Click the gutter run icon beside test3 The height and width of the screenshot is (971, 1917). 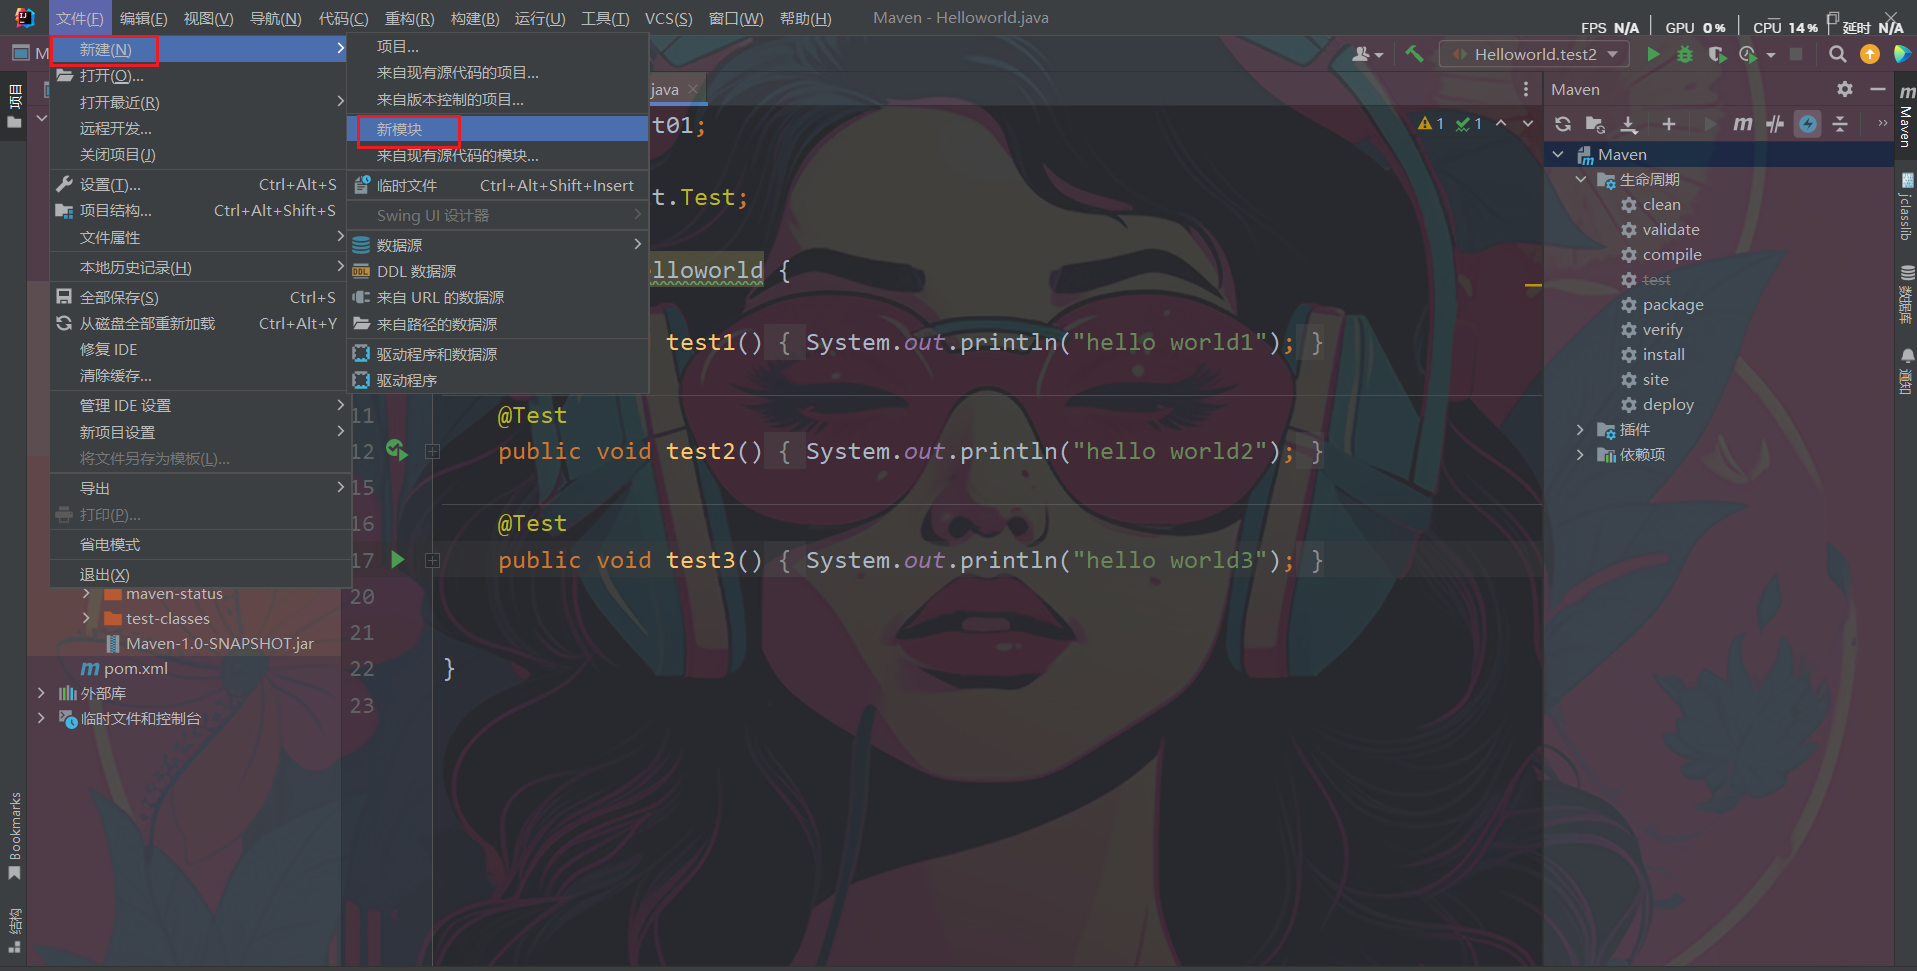click(398, 560)
